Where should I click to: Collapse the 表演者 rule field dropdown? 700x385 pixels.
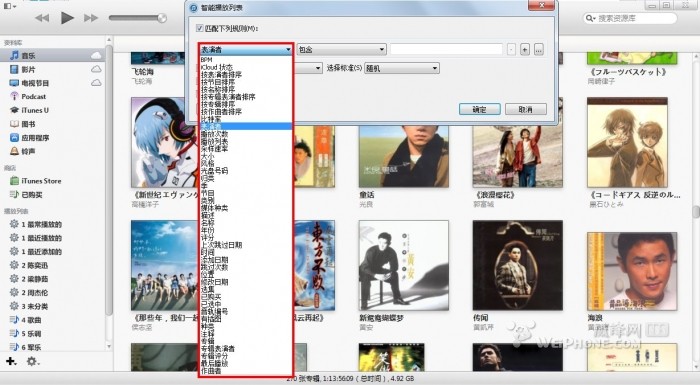[246, 50]
